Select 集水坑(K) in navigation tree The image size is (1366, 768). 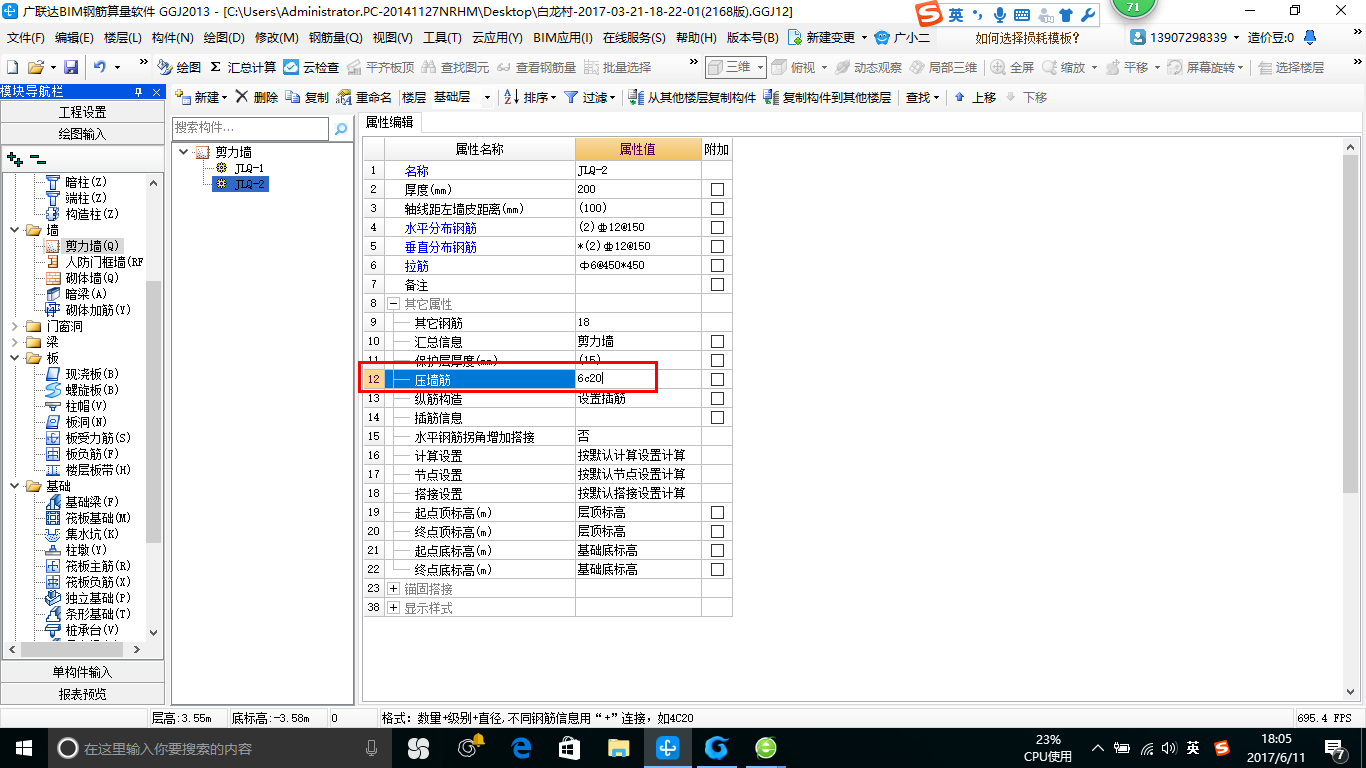point(82,534)
